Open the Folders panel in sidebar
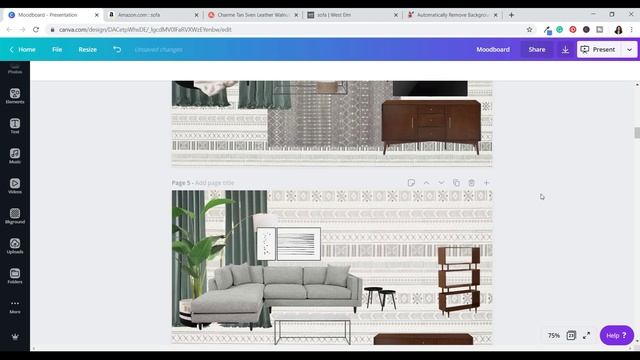640x360 pixels. (x=15, y=276)
